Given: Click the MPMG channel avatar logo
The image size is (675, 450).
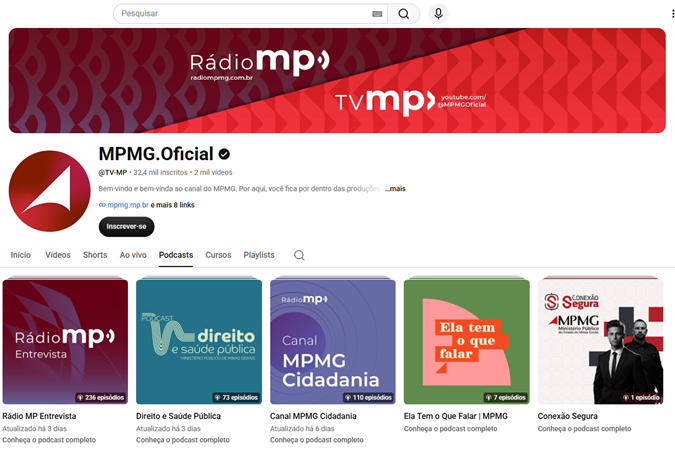Looking at the screenshot, I should click(x=50, y=191).
